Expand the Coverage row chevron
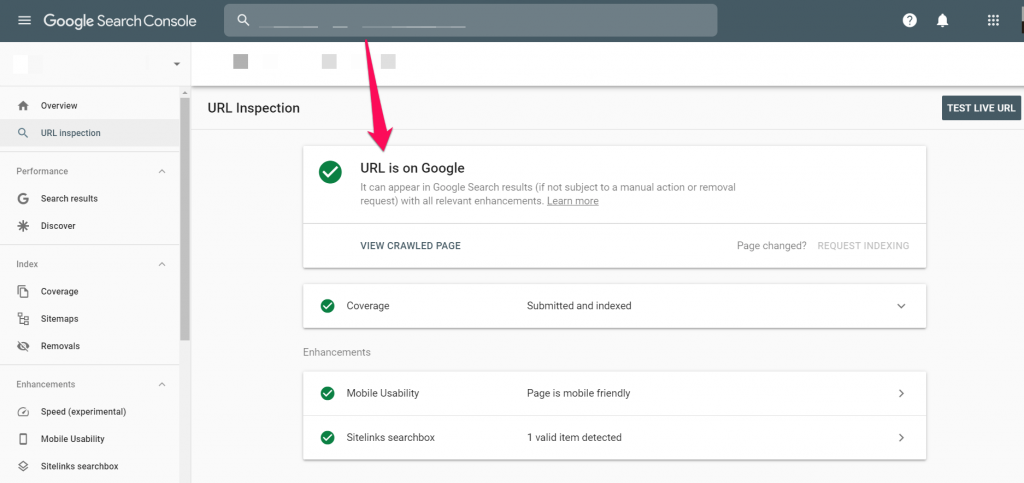1024x483 pixels. point(901,305)
